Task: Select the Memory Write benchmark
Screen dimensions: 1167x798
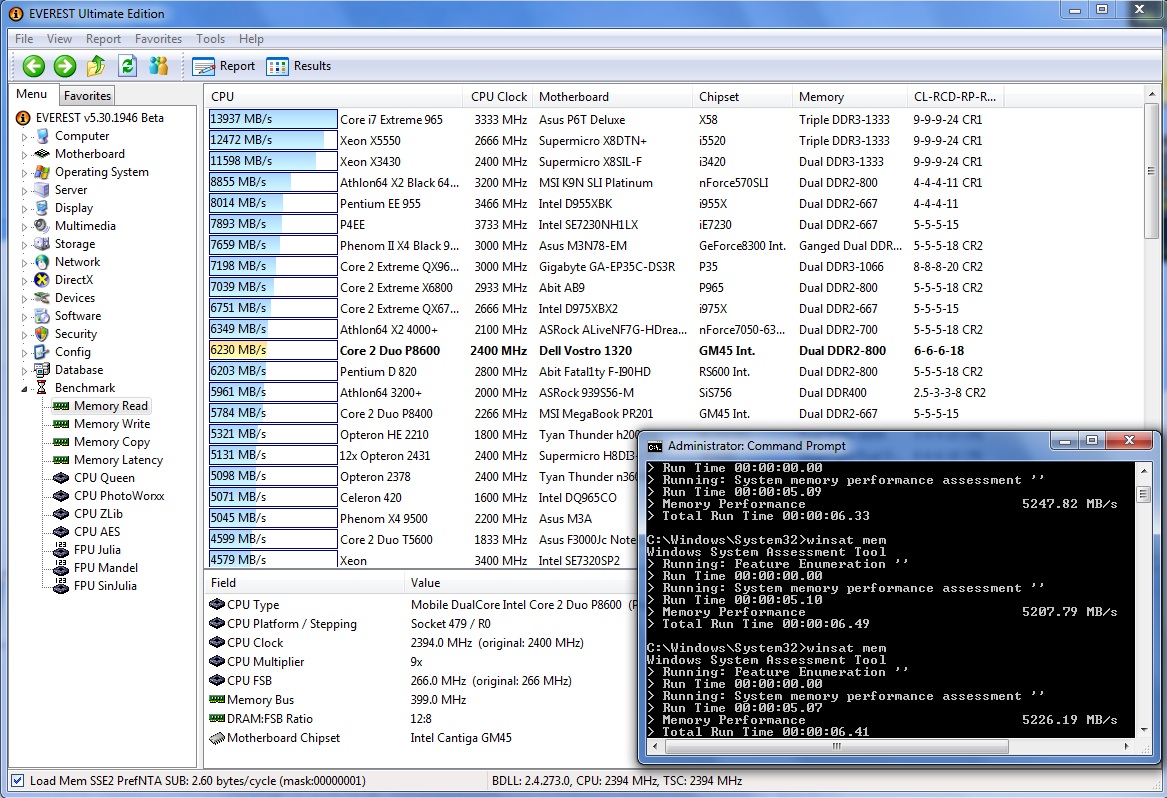Action: [112, 424]
